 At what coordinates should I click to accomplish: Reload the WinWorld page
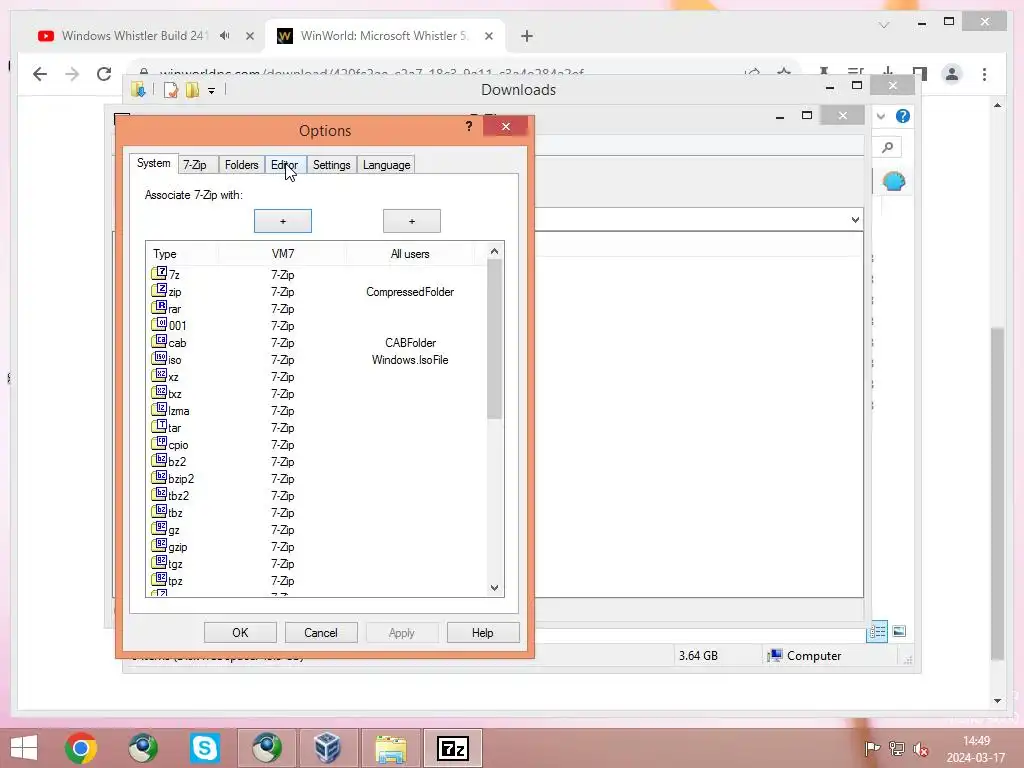click(x=104, y=74)
